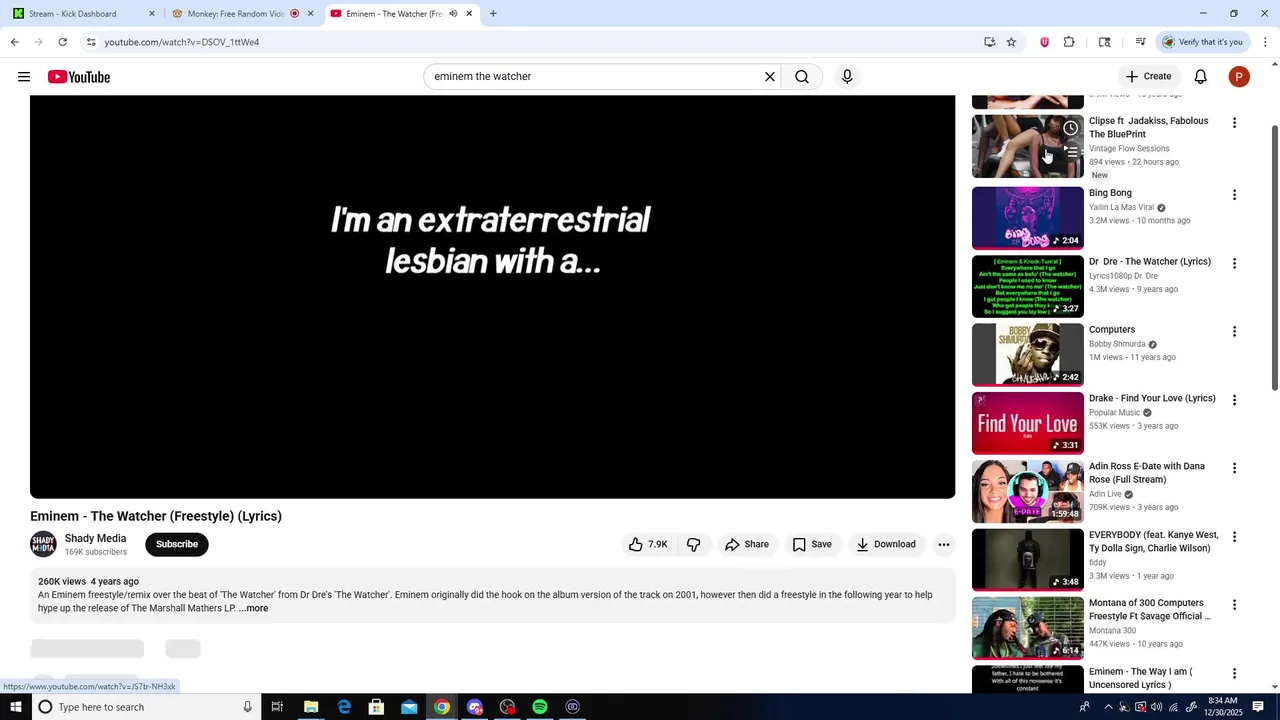This screenshot has height=720, width=1280.
Task: Open media control playlist icon in toolbar
Action: pyautogui.click(x=1140, y=42)
